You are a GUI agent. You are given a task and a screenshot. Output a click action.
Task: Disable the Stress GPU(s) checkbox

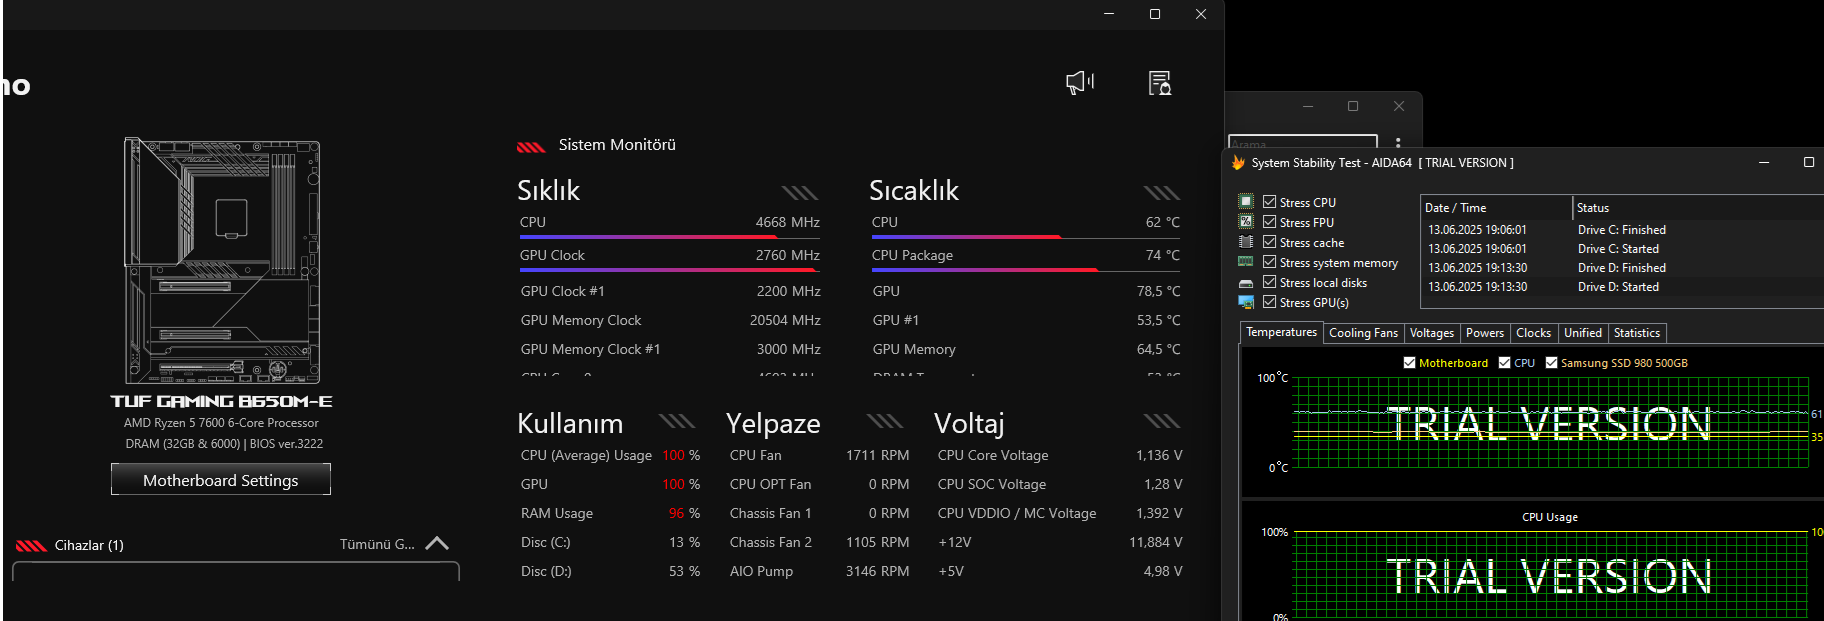pos(1270,302)
